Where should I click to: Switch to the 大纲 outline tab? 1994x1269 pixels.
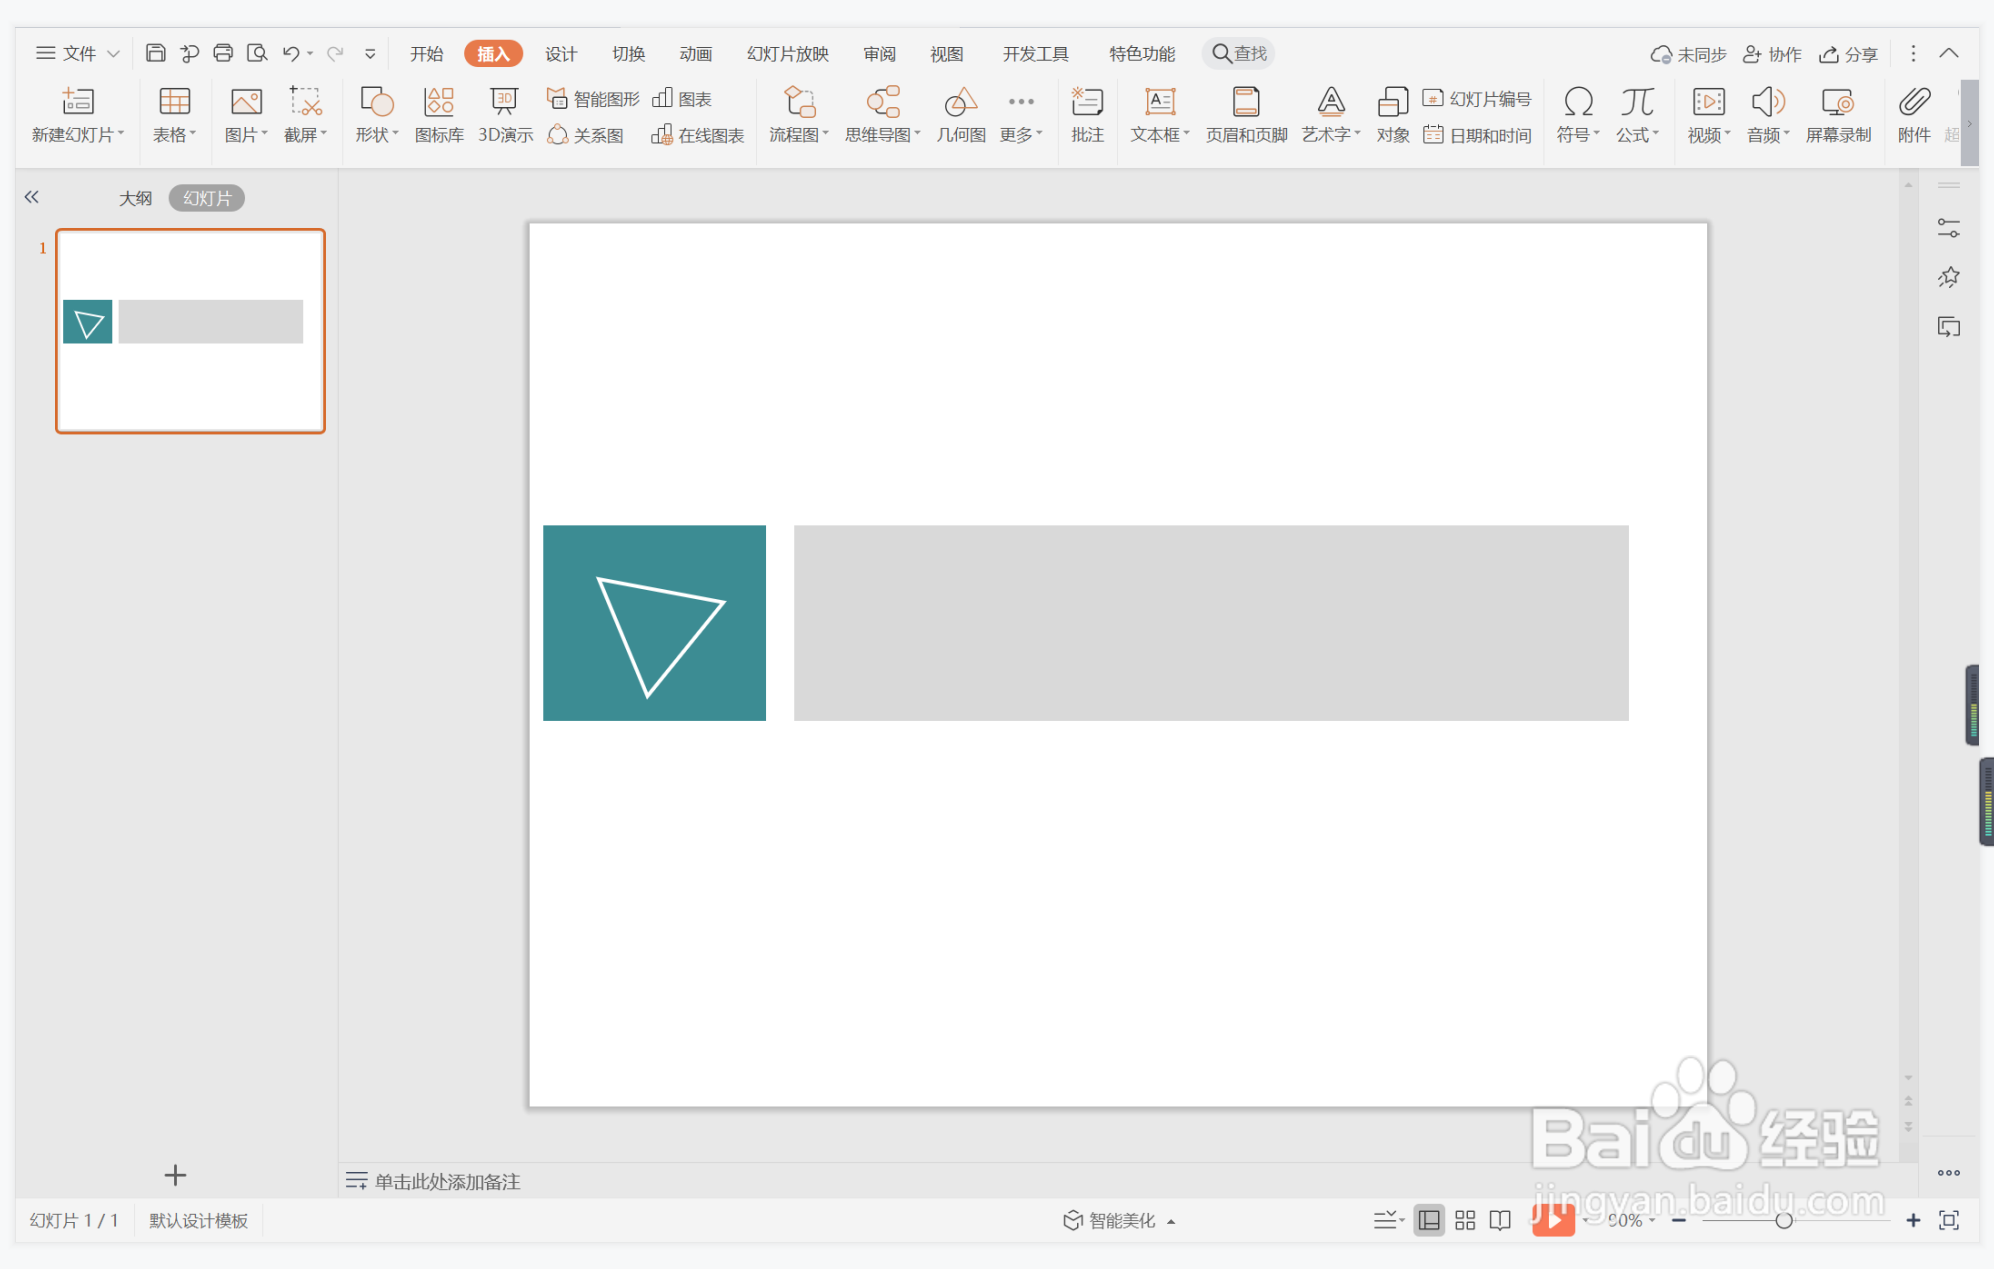click(x=135, y=198)
